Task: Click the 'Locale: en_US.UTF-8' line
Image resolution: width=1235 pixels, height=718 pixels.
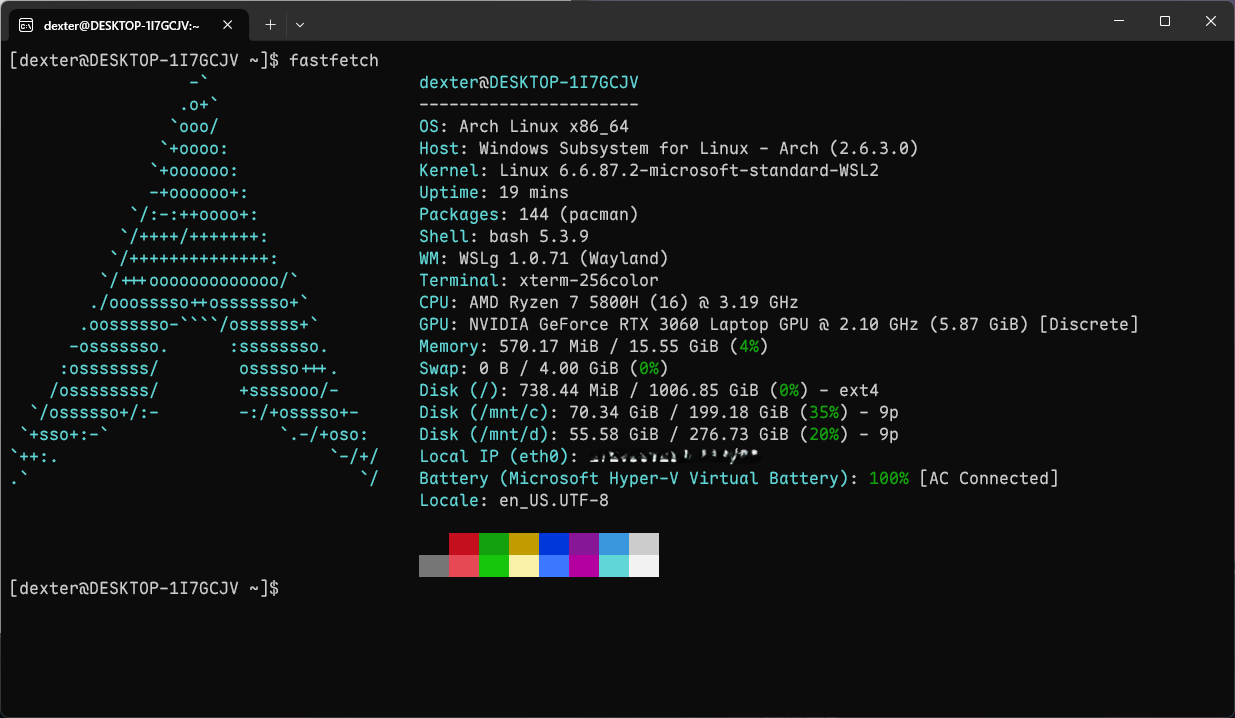Action: pos(514,501)
